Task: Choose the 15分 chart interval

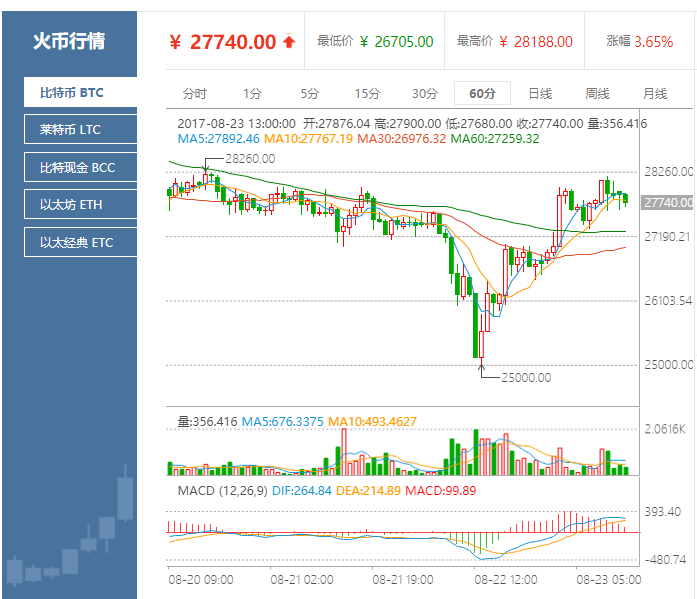Action: [367, 94]
